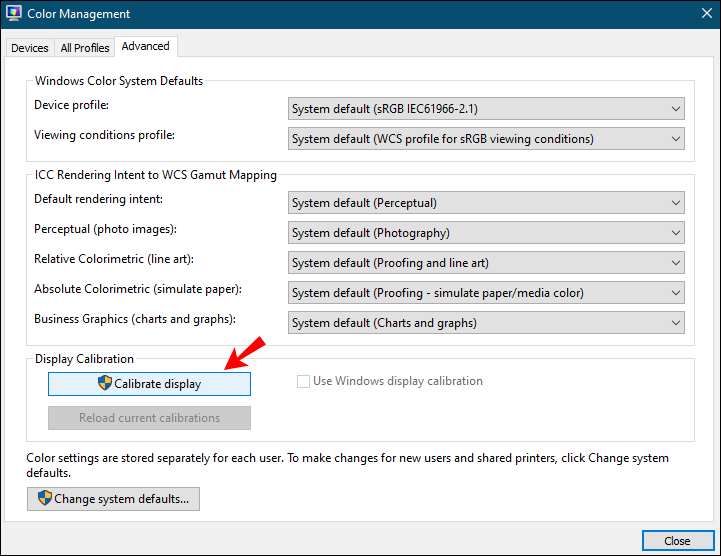Open Change system defaults
The width and height of the screenshot is (721, 556).
coord(113,499)
